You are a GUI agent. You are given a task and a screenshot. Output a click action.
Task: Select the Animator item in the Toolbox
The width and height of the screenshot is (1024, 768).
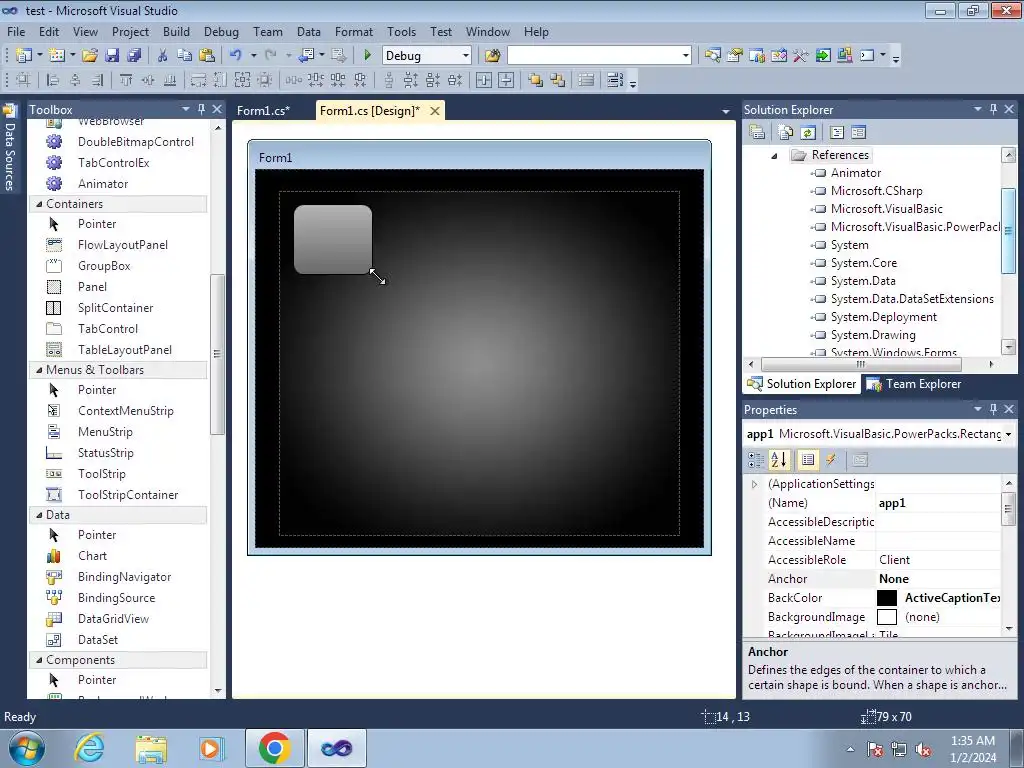[x=103, y=184]
